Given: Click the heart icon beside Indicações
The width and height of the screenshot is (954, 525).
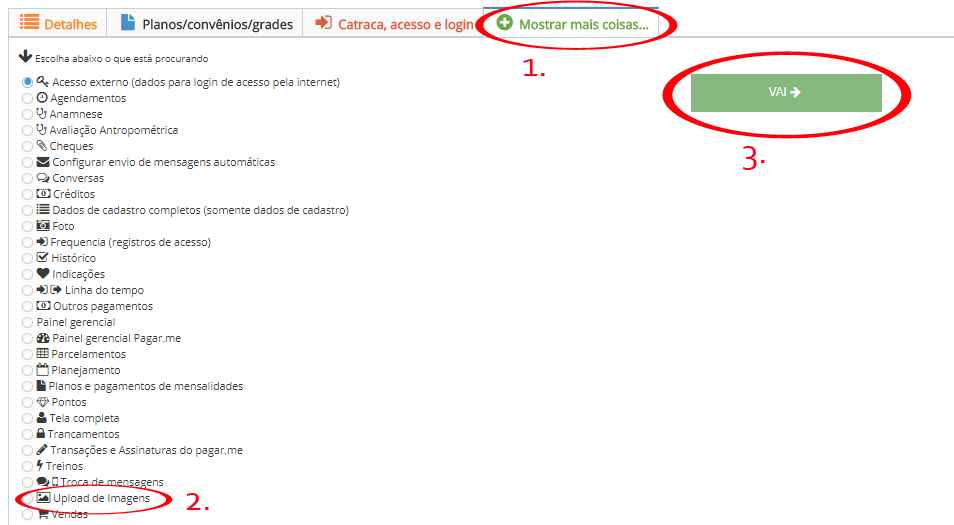Looking at the screenshot, I should pos(43,274).
